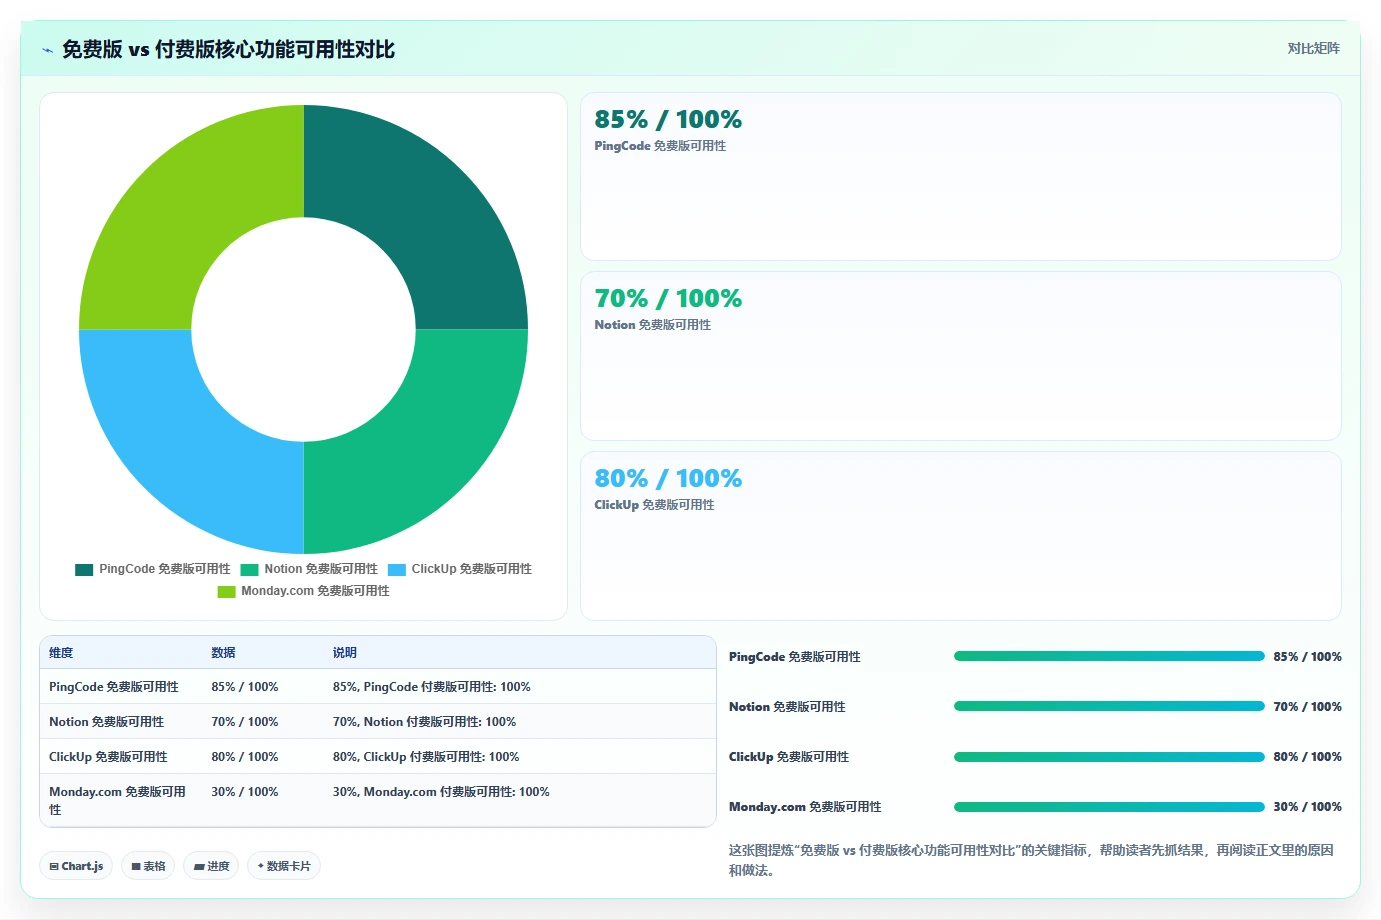Click the Chart.js tag chip
Image resolution: width=1381 pixels, height=920 pixels.
pyautogui.click(x=76, y=866)
